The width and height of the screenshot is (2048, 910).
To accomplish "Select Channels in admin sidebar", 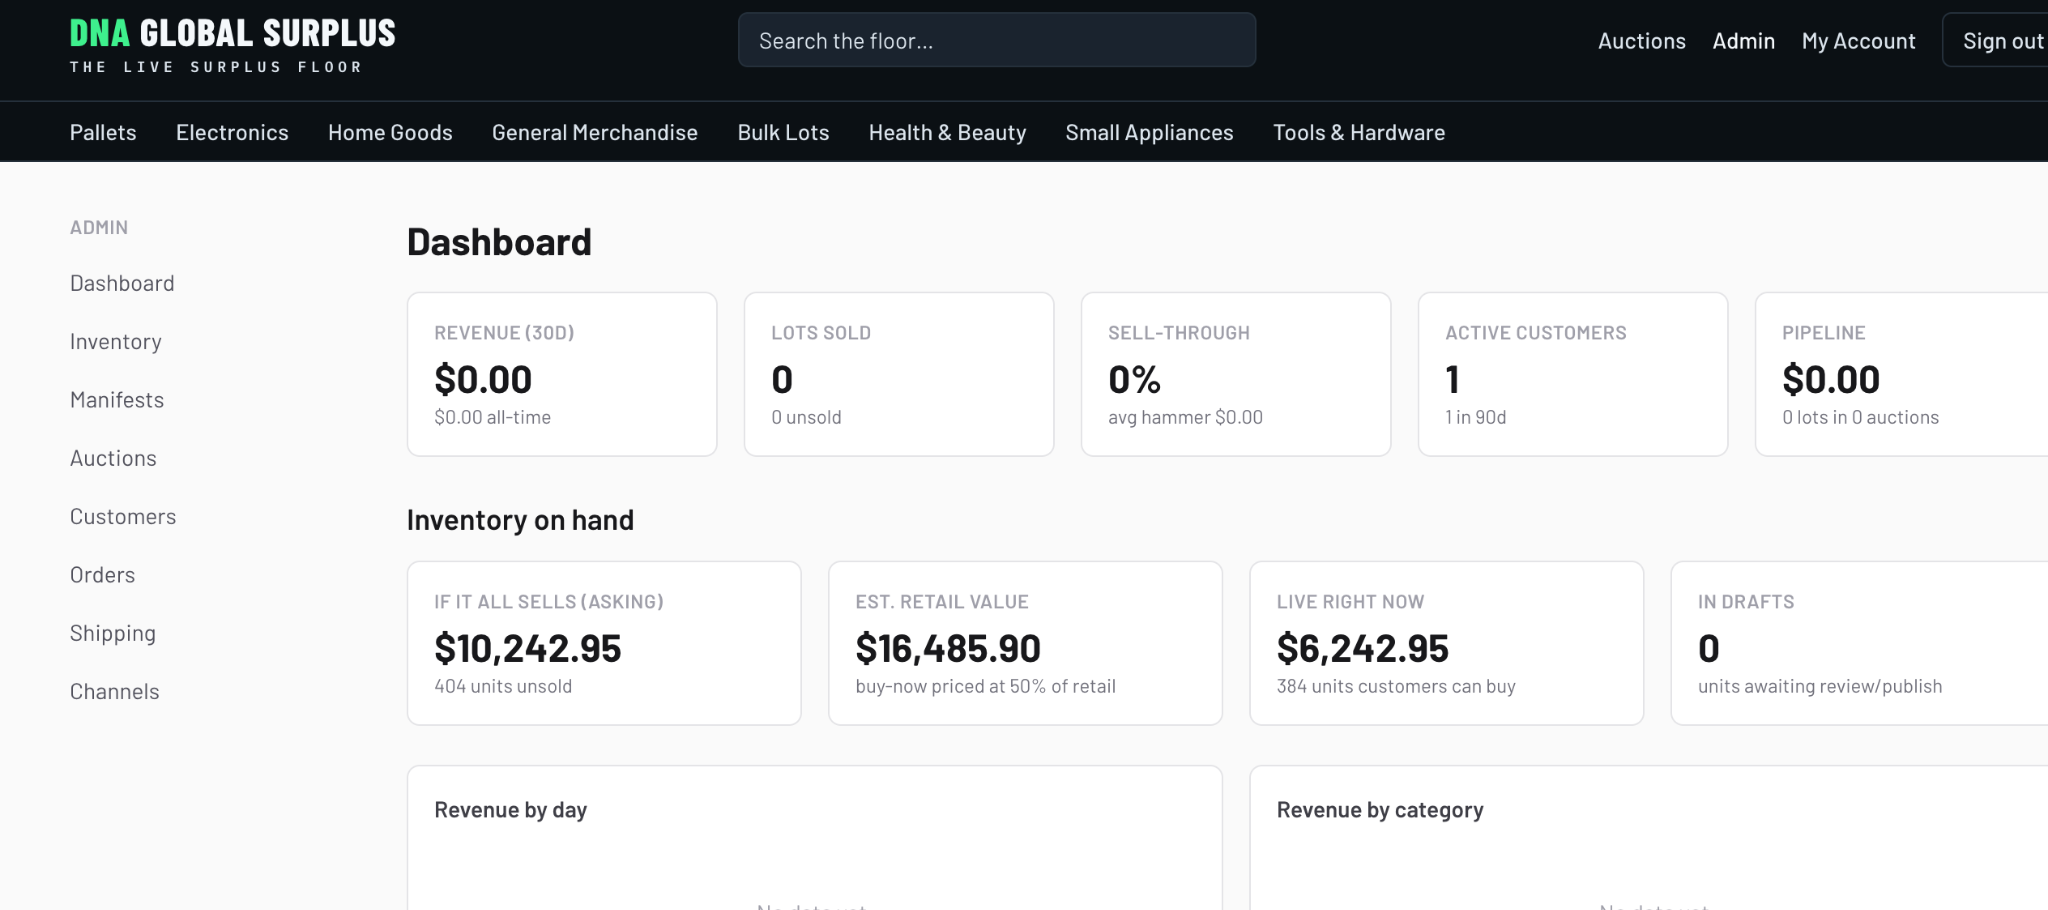I will coord(114,691).
